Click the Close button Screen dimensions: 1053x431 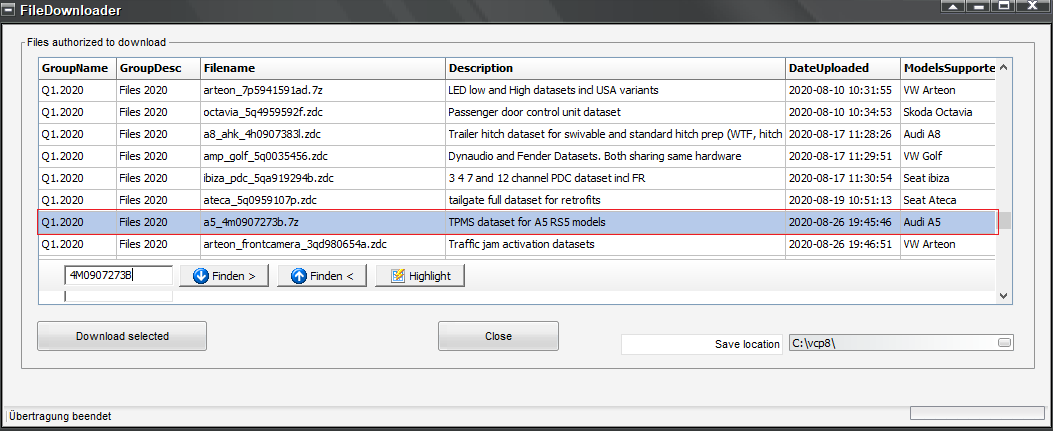498,336
